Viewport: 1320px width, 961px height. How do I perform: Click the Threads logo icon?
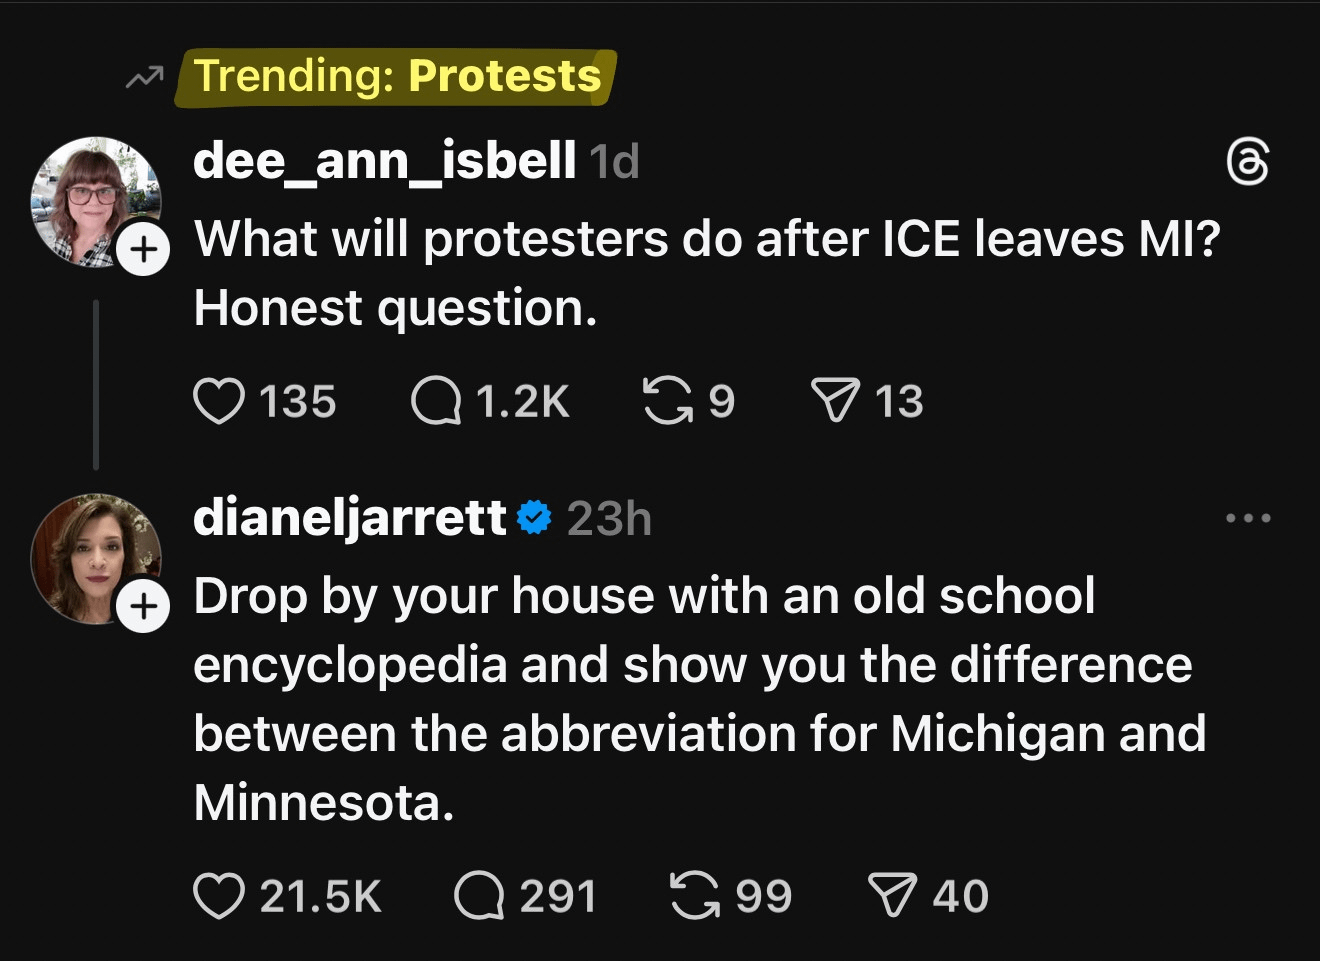pos(1248,163)
